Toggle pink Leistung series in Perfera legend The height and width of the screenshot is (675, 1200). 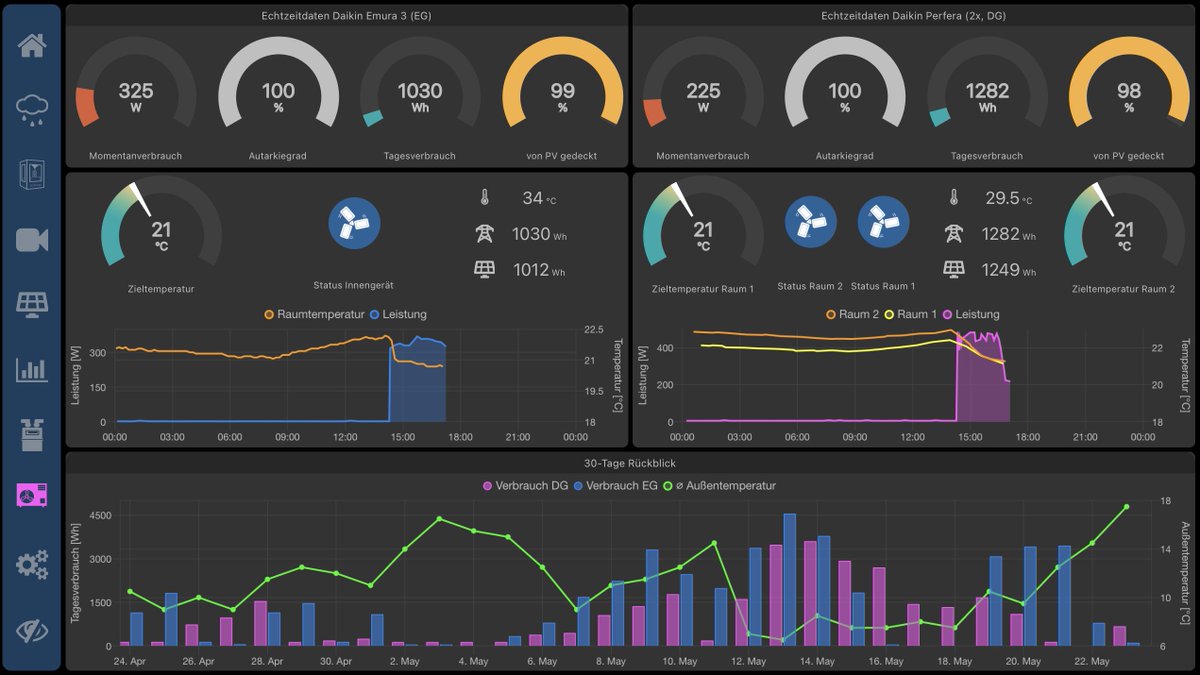point(970,314)
